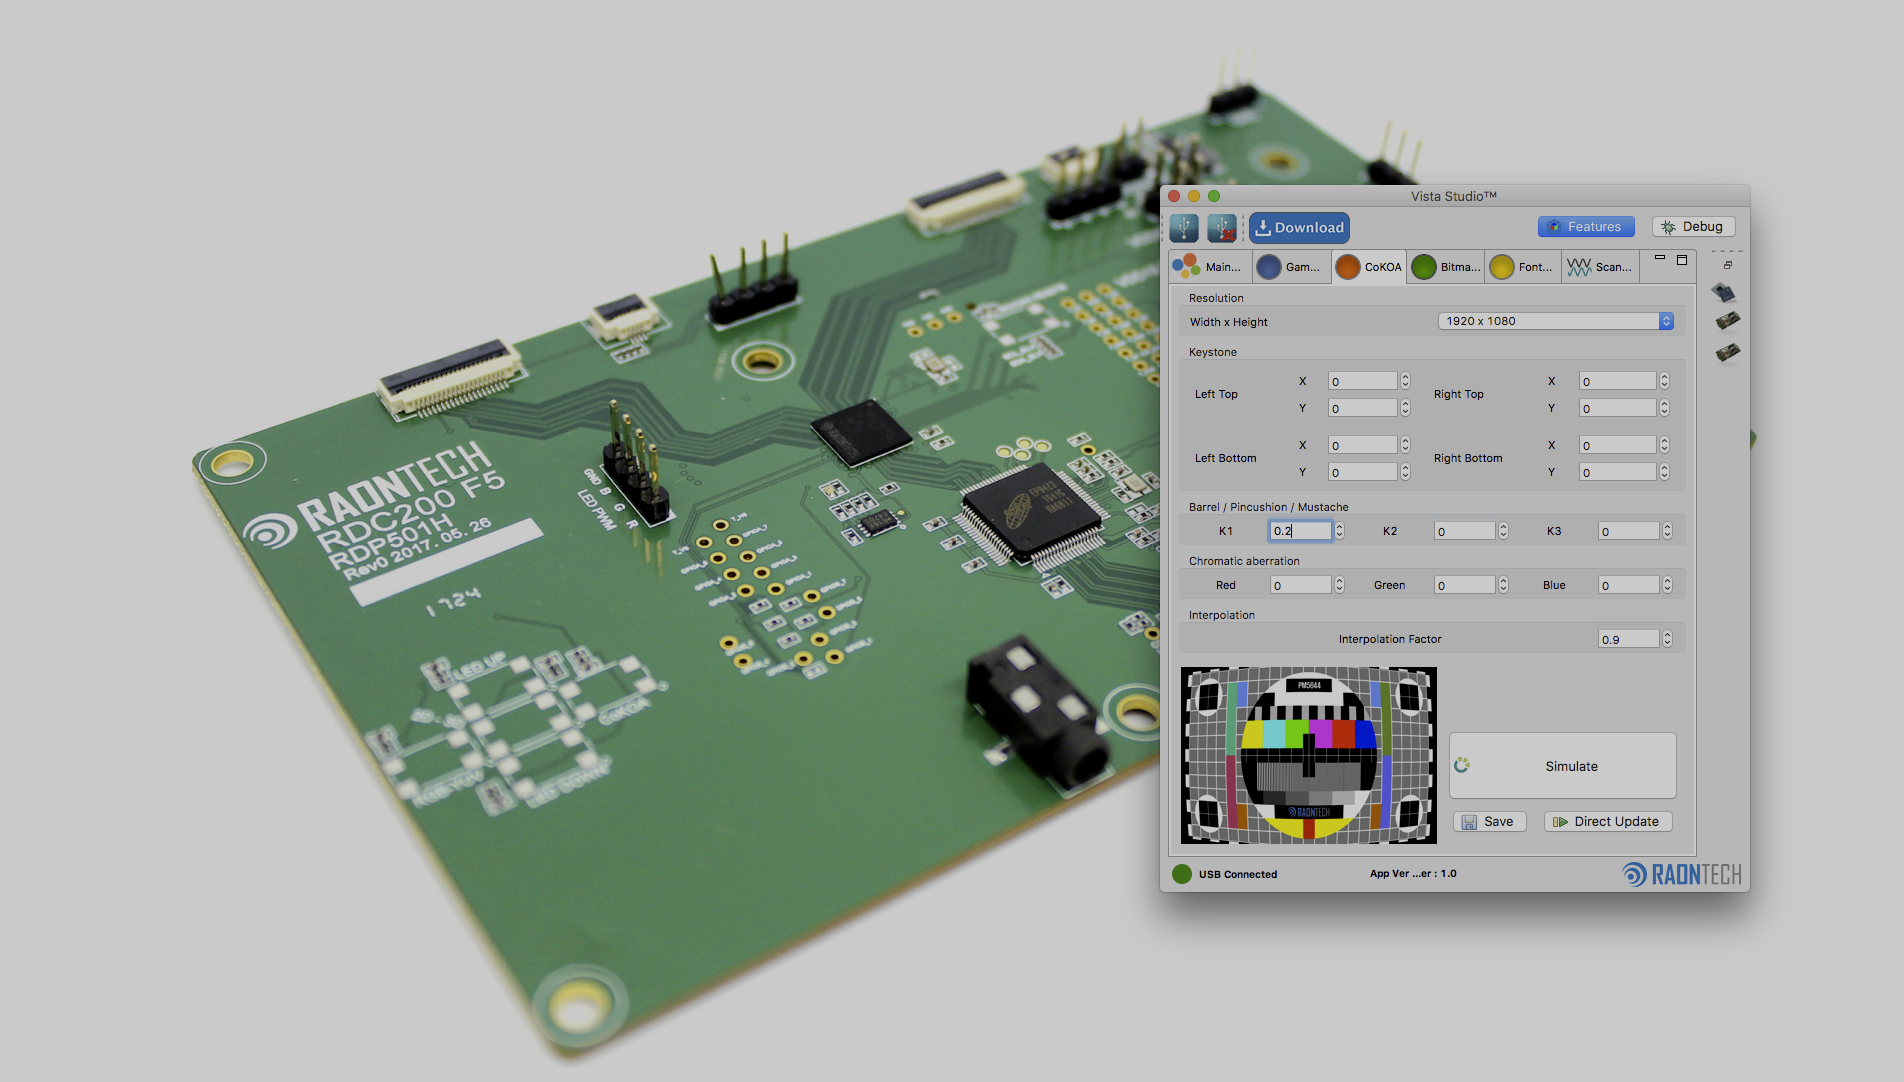Viewport: 1904px width, 1082px height.
Task: Open the Features panel
Action: point(1586,227)
